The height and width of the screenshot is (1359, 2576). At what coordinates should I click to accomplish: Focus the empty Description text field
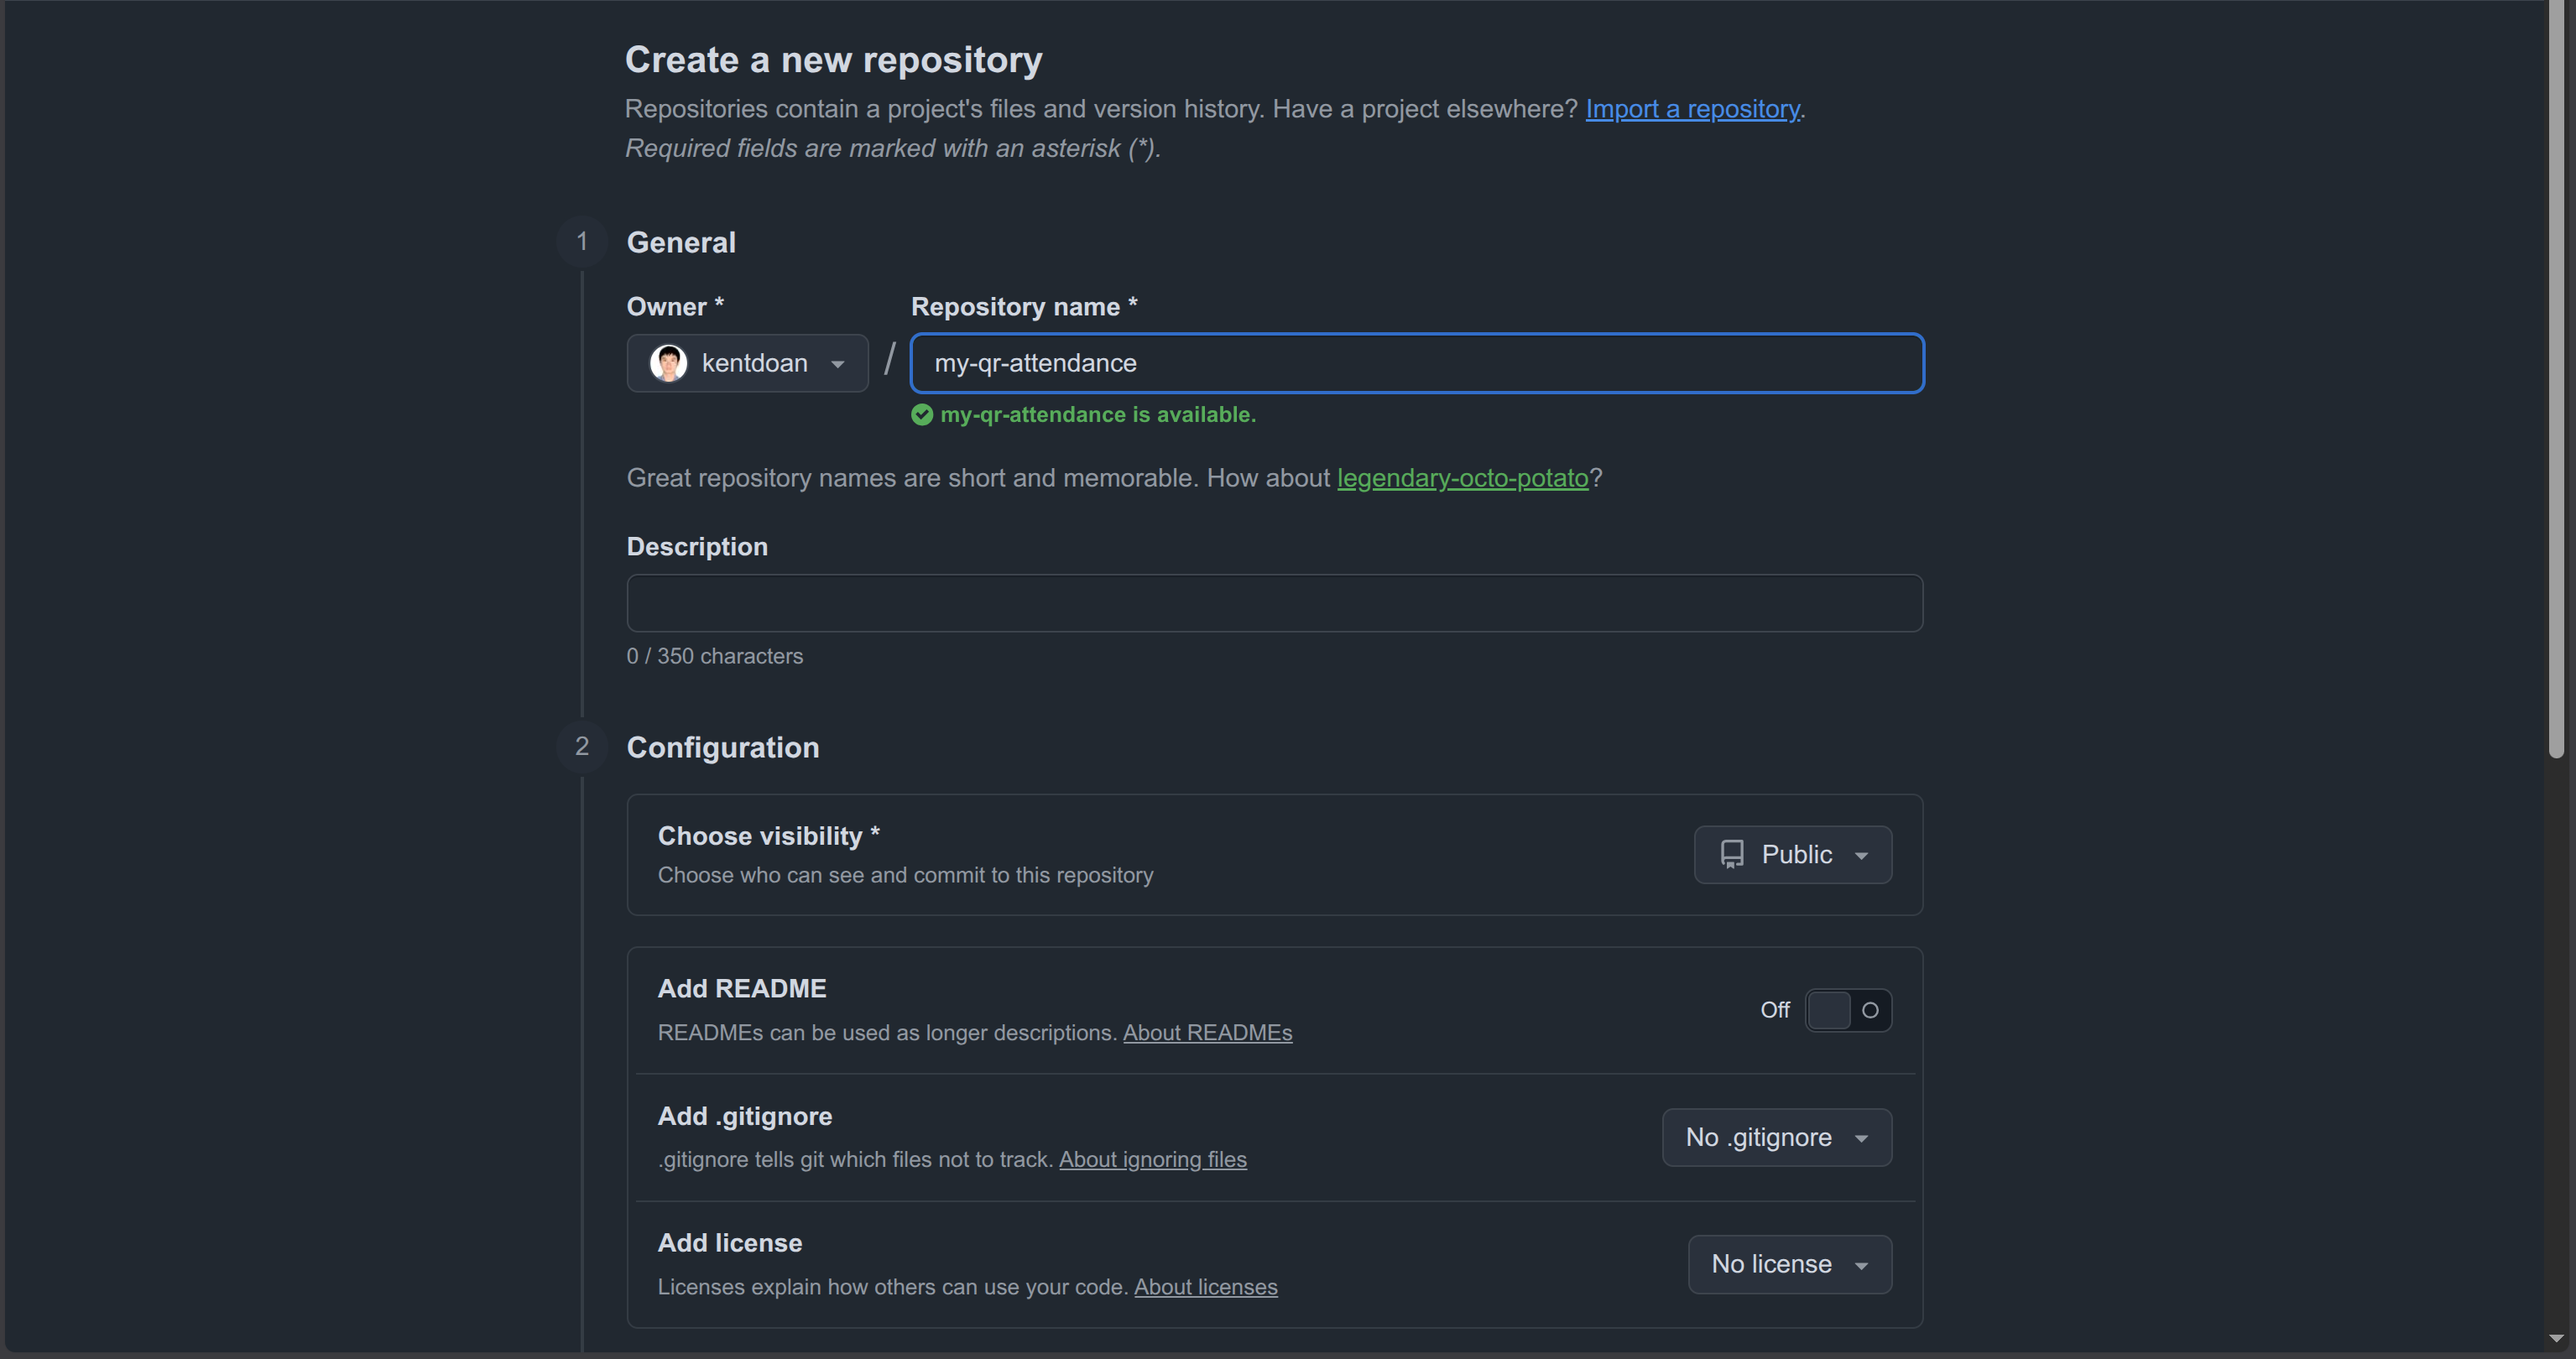(x=1274, y=603)
